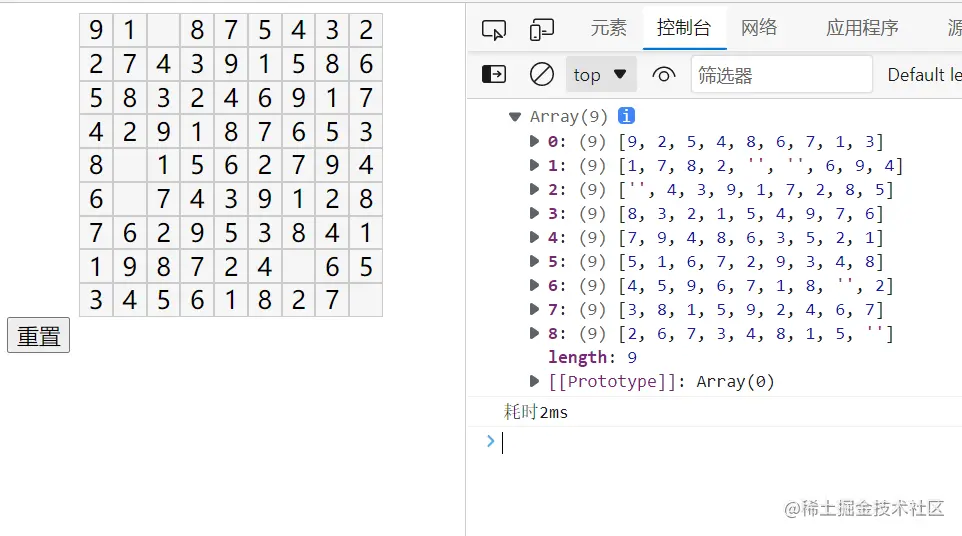The width and height of the screenshot is (962, 536).
Task: Clear the console with the ban icon
Action: 542,75
